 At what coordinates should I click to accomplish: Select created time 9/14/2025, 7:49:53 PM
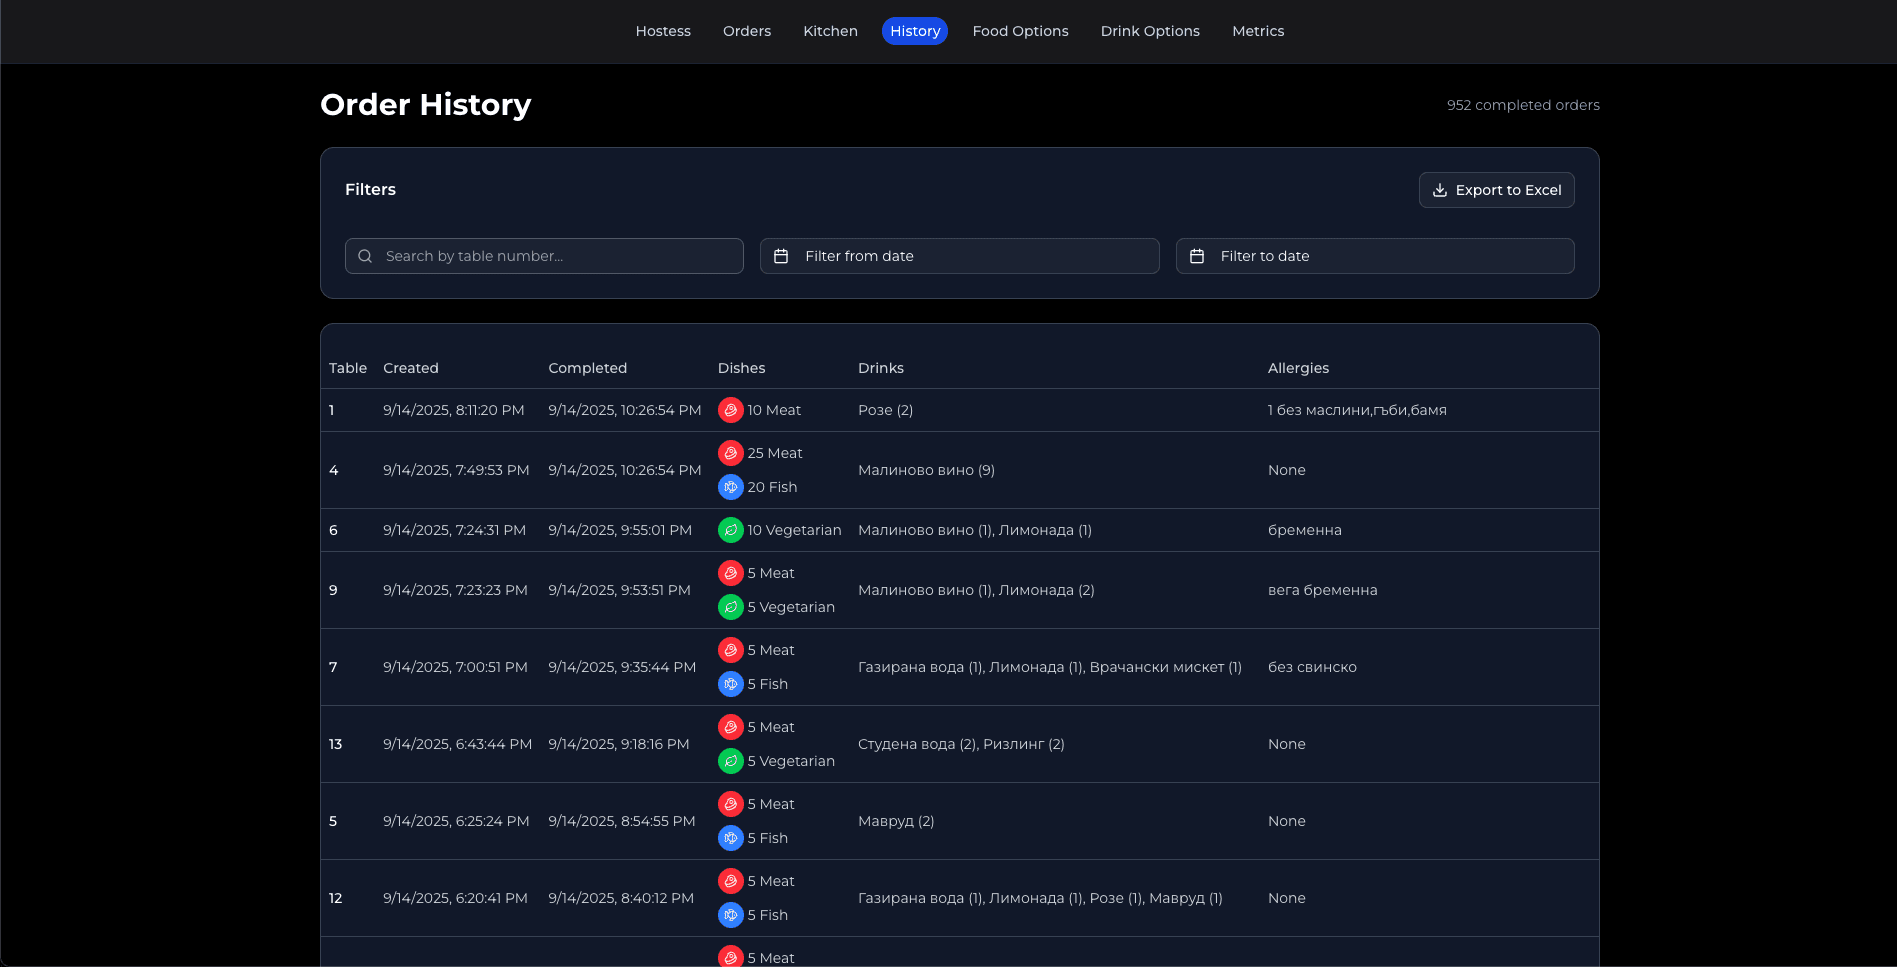coord(456,470)
